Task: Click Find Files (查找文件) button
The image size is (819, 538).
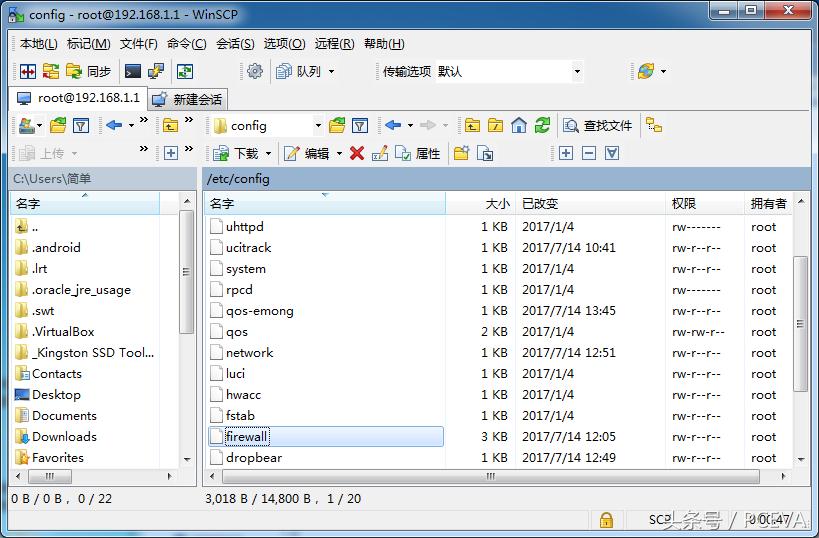Action: (x=598, y=125)
